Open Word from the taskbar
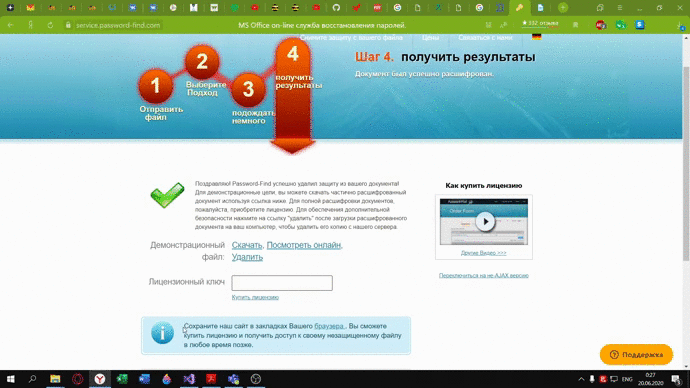Viewport: 690px width, 388px height. [x=144, y=379]
